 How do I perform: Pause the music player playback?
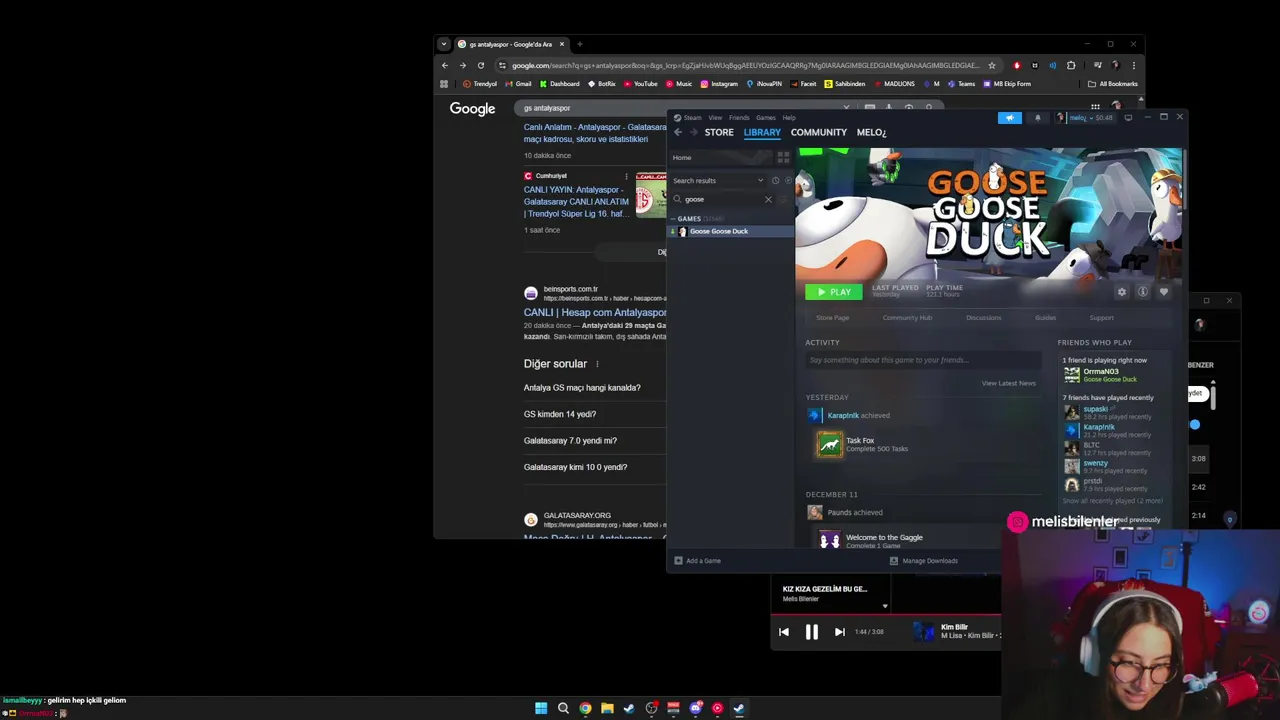[811, 632]
